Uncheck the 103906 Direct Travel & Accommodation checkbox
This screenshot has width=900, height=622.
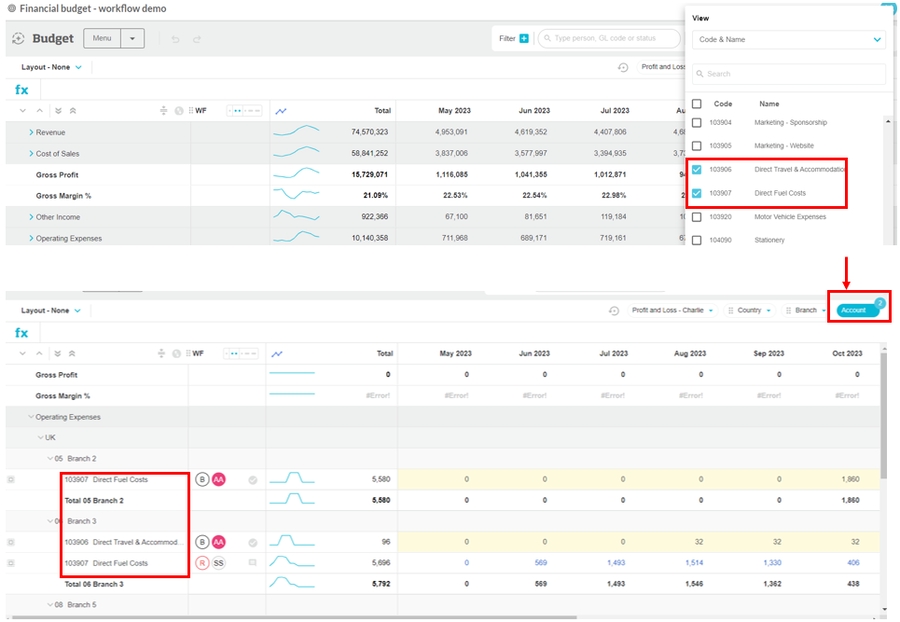[697, 169]
